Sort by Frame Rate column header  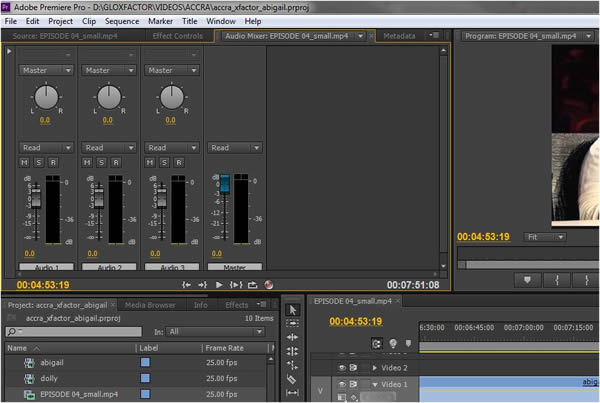point(224,348)
